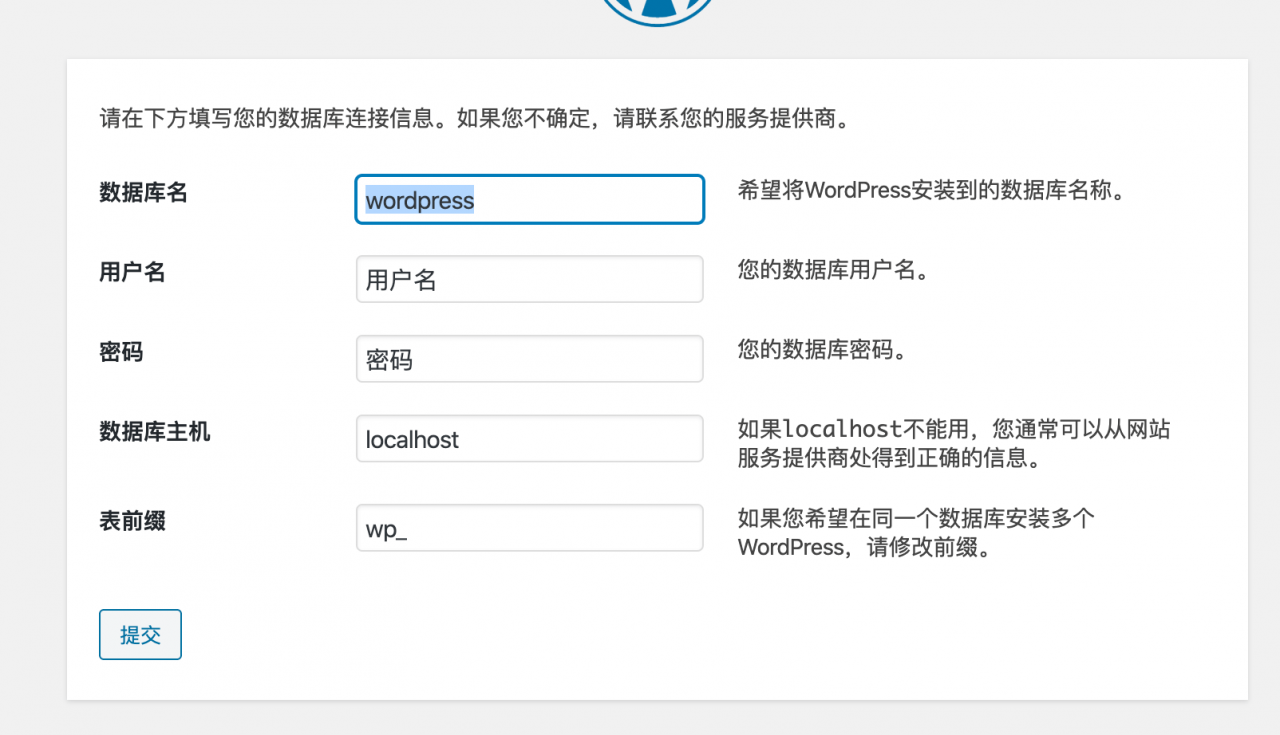Click the 表前缀 label

(x=132, y=521)
